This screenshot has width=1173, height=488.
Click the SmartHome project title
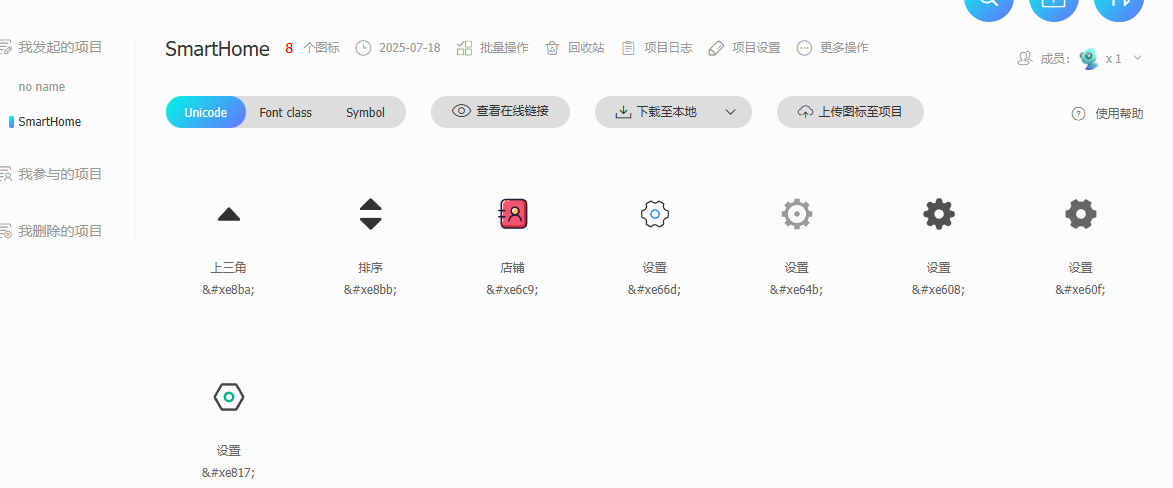point(217,49)
